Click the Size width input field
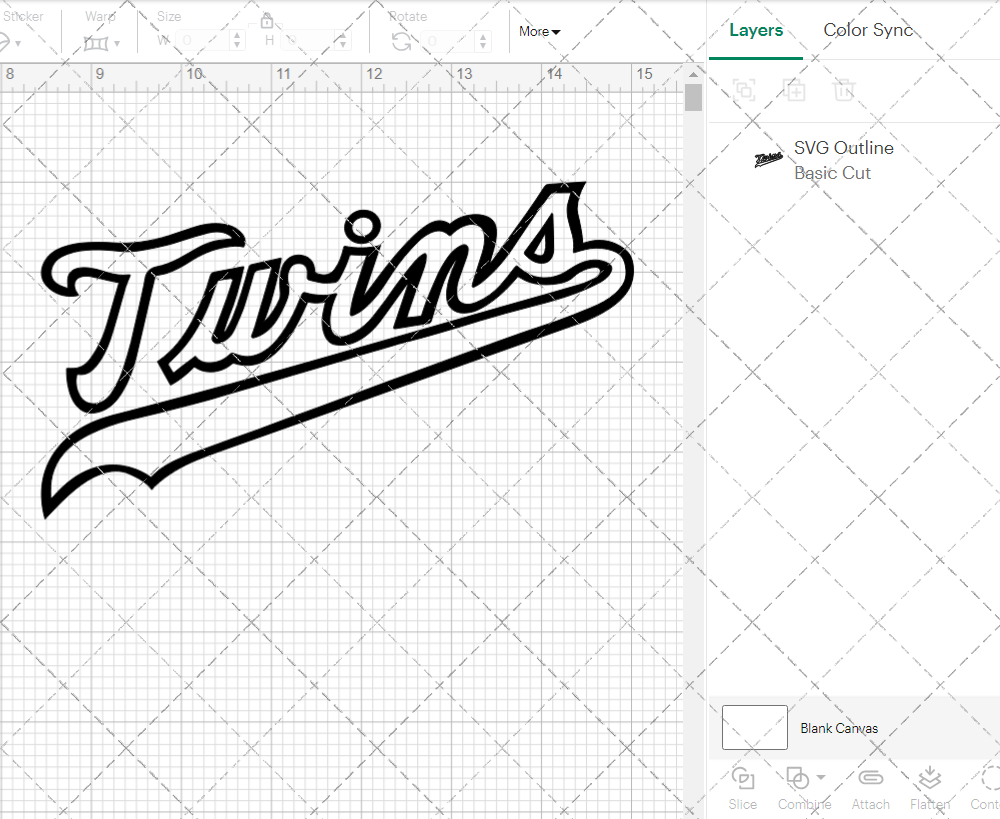 (202, 41)
